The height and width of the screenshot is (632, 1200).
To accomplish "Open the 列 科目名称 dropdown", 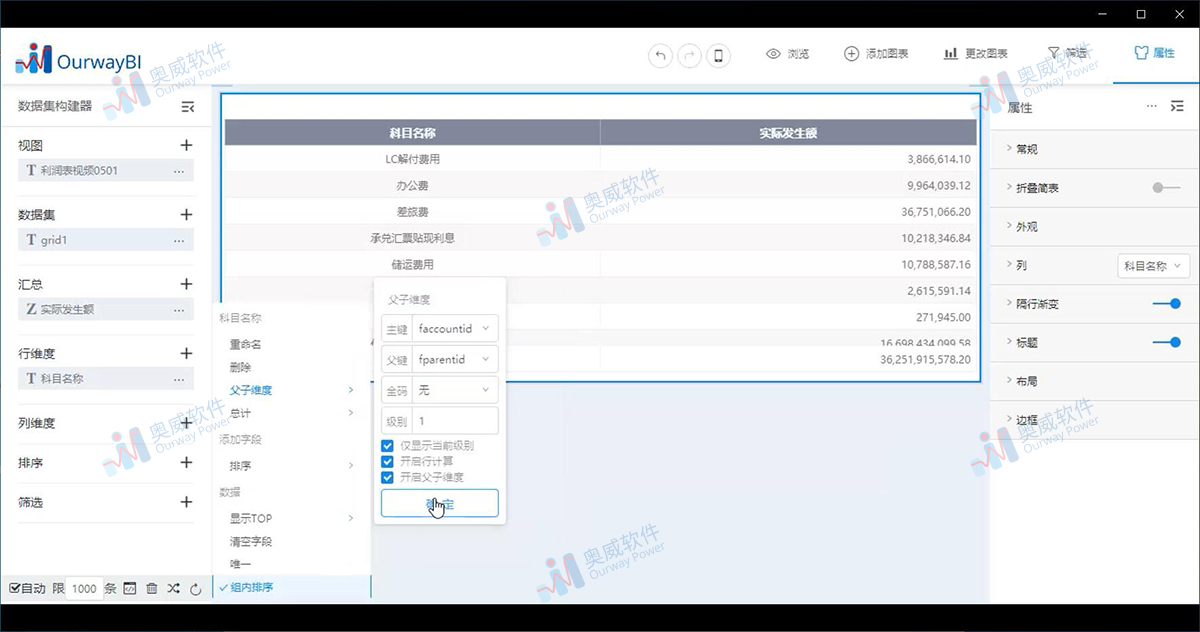I will (x=1153, y=265).
